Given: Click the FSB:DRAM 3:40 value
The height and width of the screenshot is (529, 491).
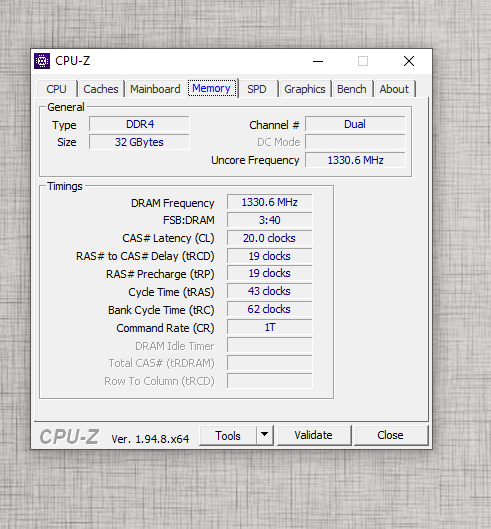Looking at the screenshot, I should pos(270,220).
